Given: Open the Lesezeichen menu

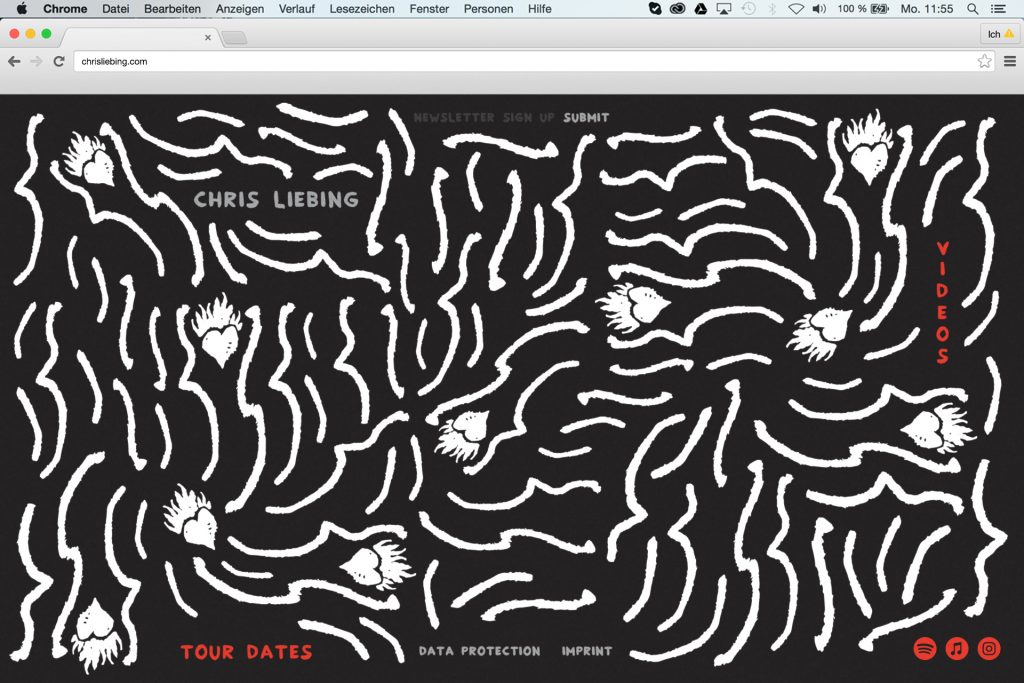Looking at the screenshot, I should pyautogui.click(x=362, y=9).
